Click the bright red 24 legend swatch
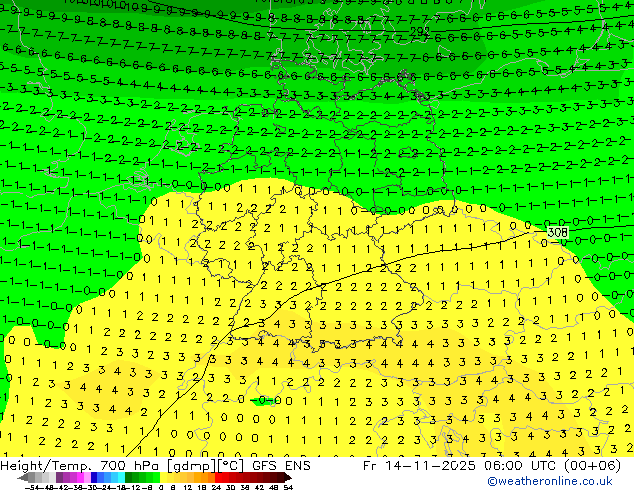Screen dimensions: 634x490 click(x=218, y=478)
